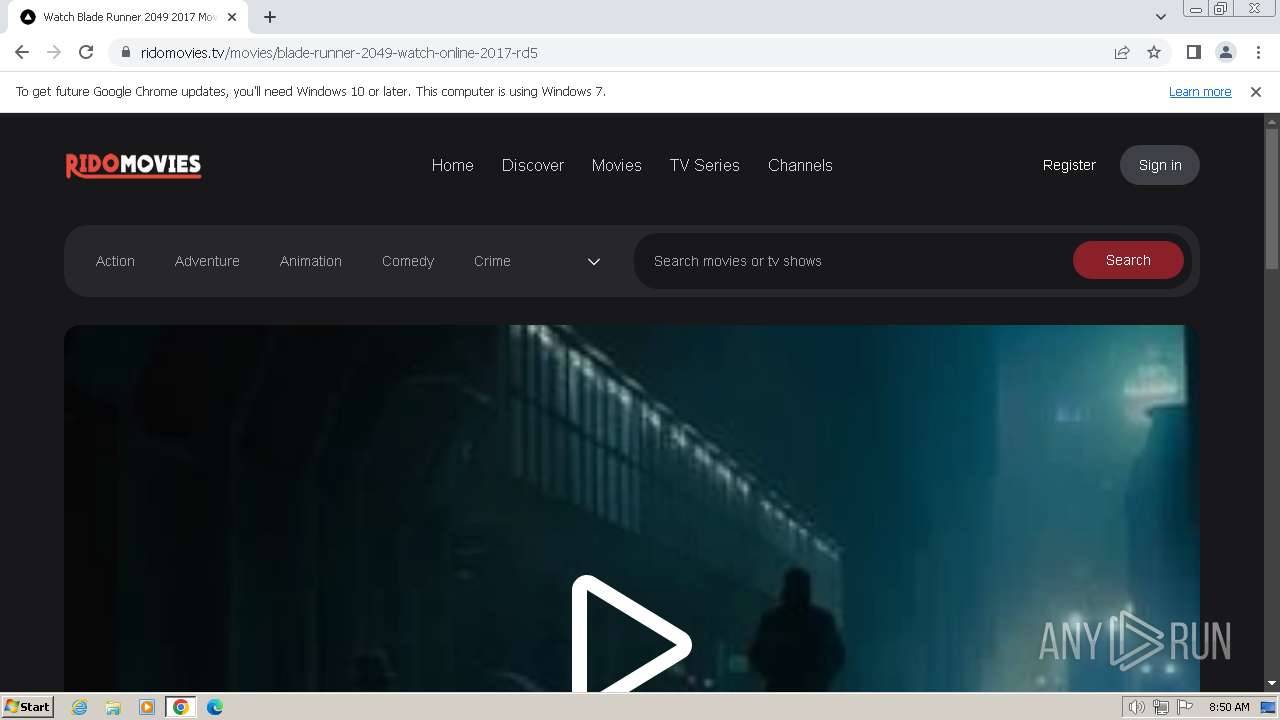The image size is (1280, 720).
Task: Select the Crime genre
Action: [492, 261]
